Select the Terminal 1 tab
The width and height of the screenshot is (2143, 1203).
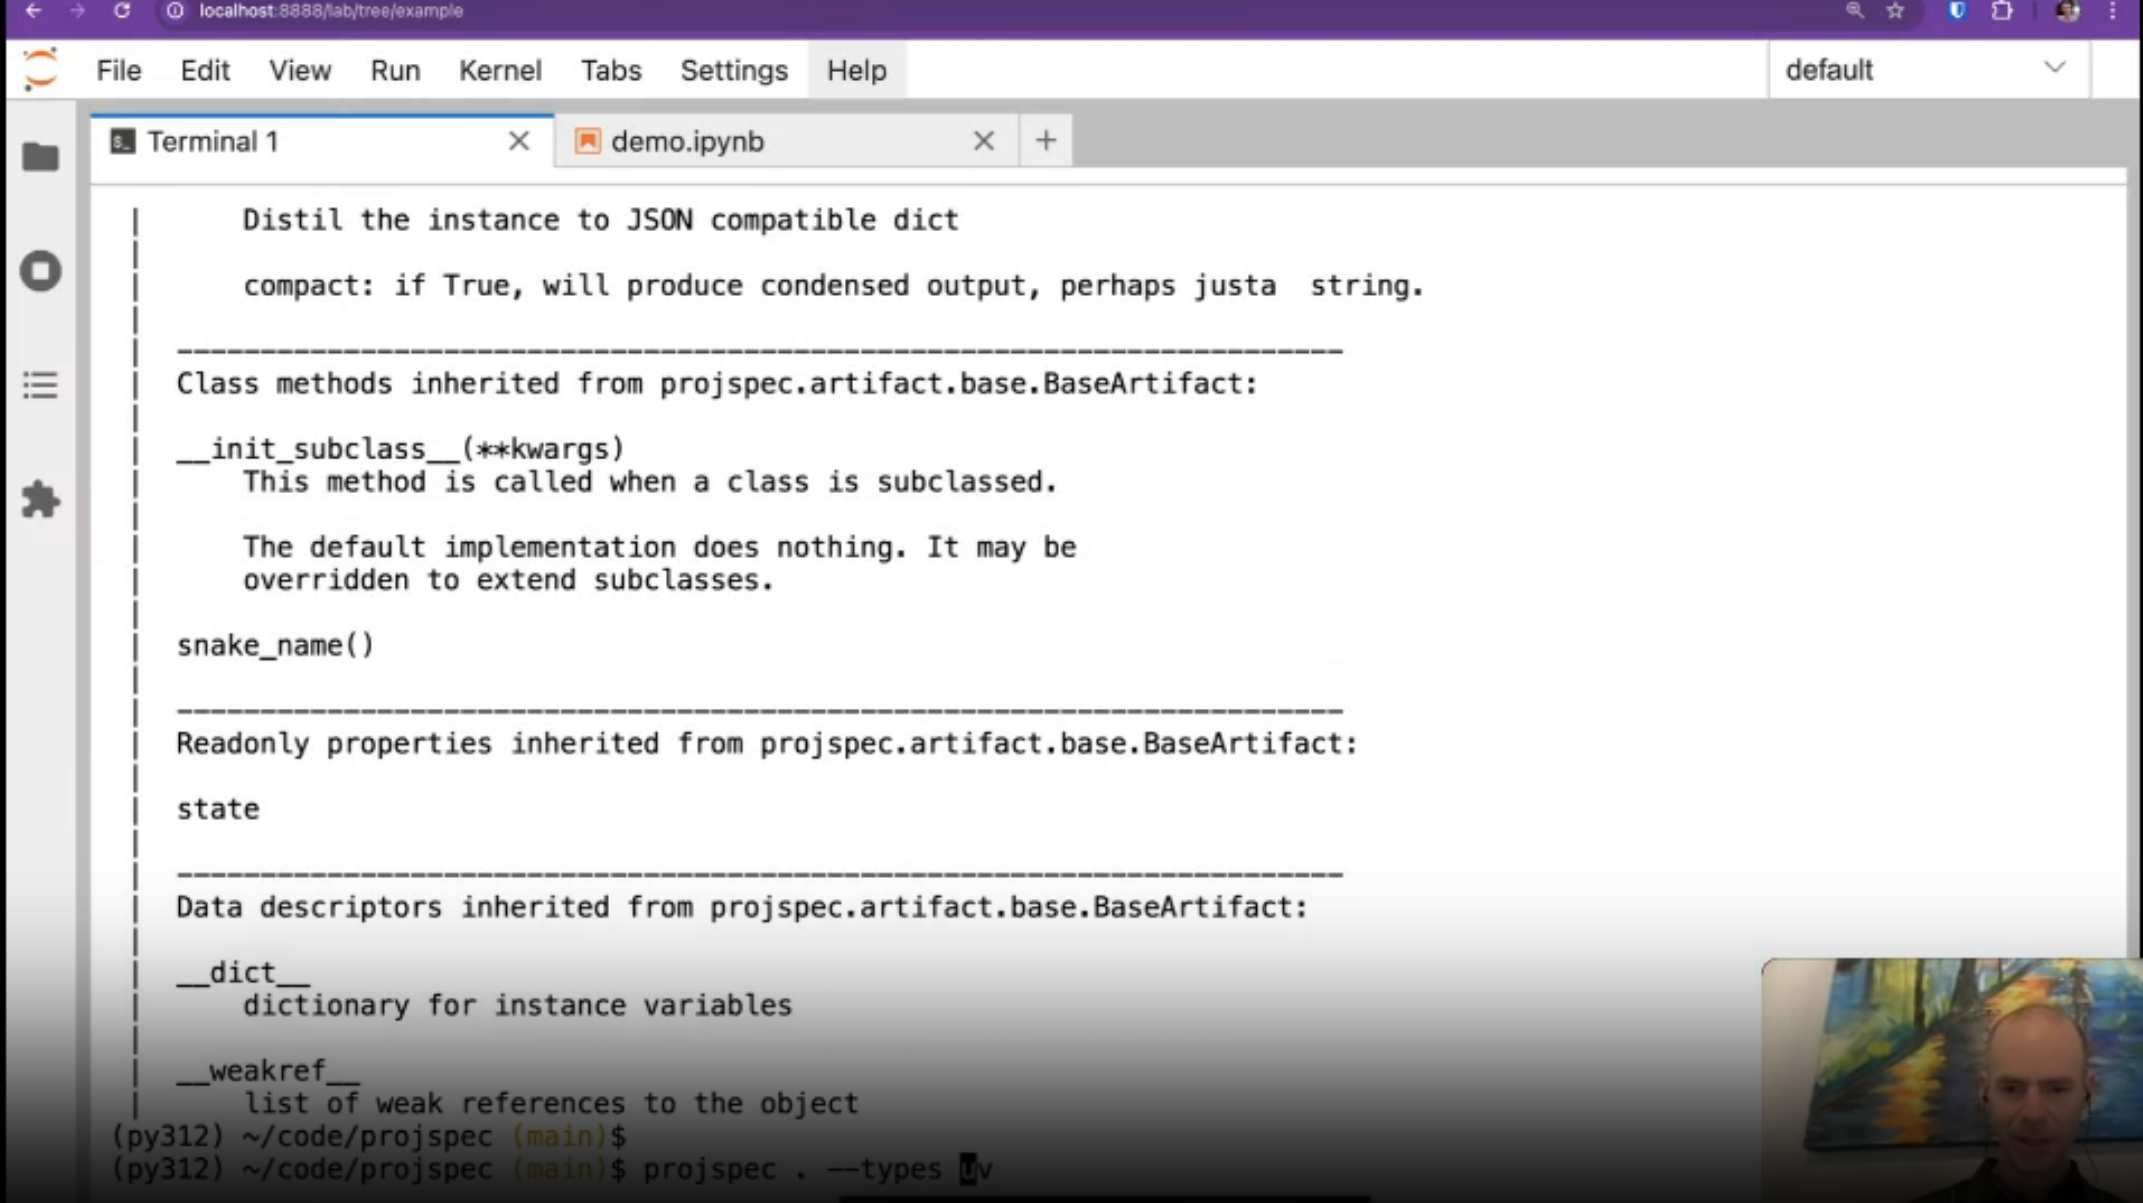click(213, 142)
